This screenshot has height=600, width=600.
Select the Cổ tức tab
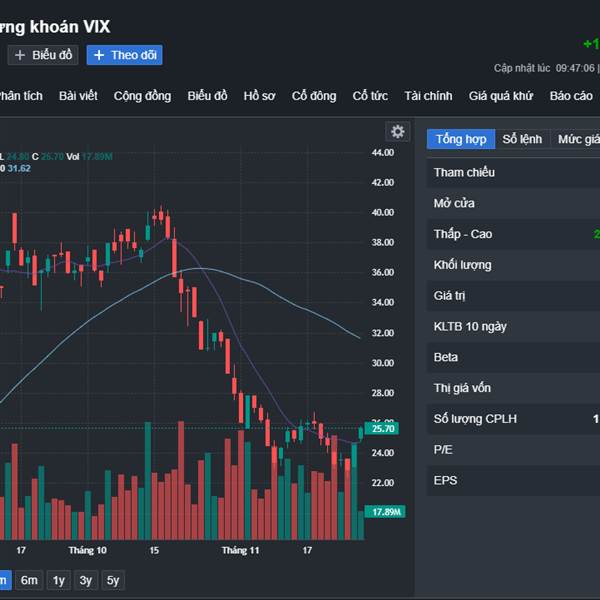(x=370, y=96)
